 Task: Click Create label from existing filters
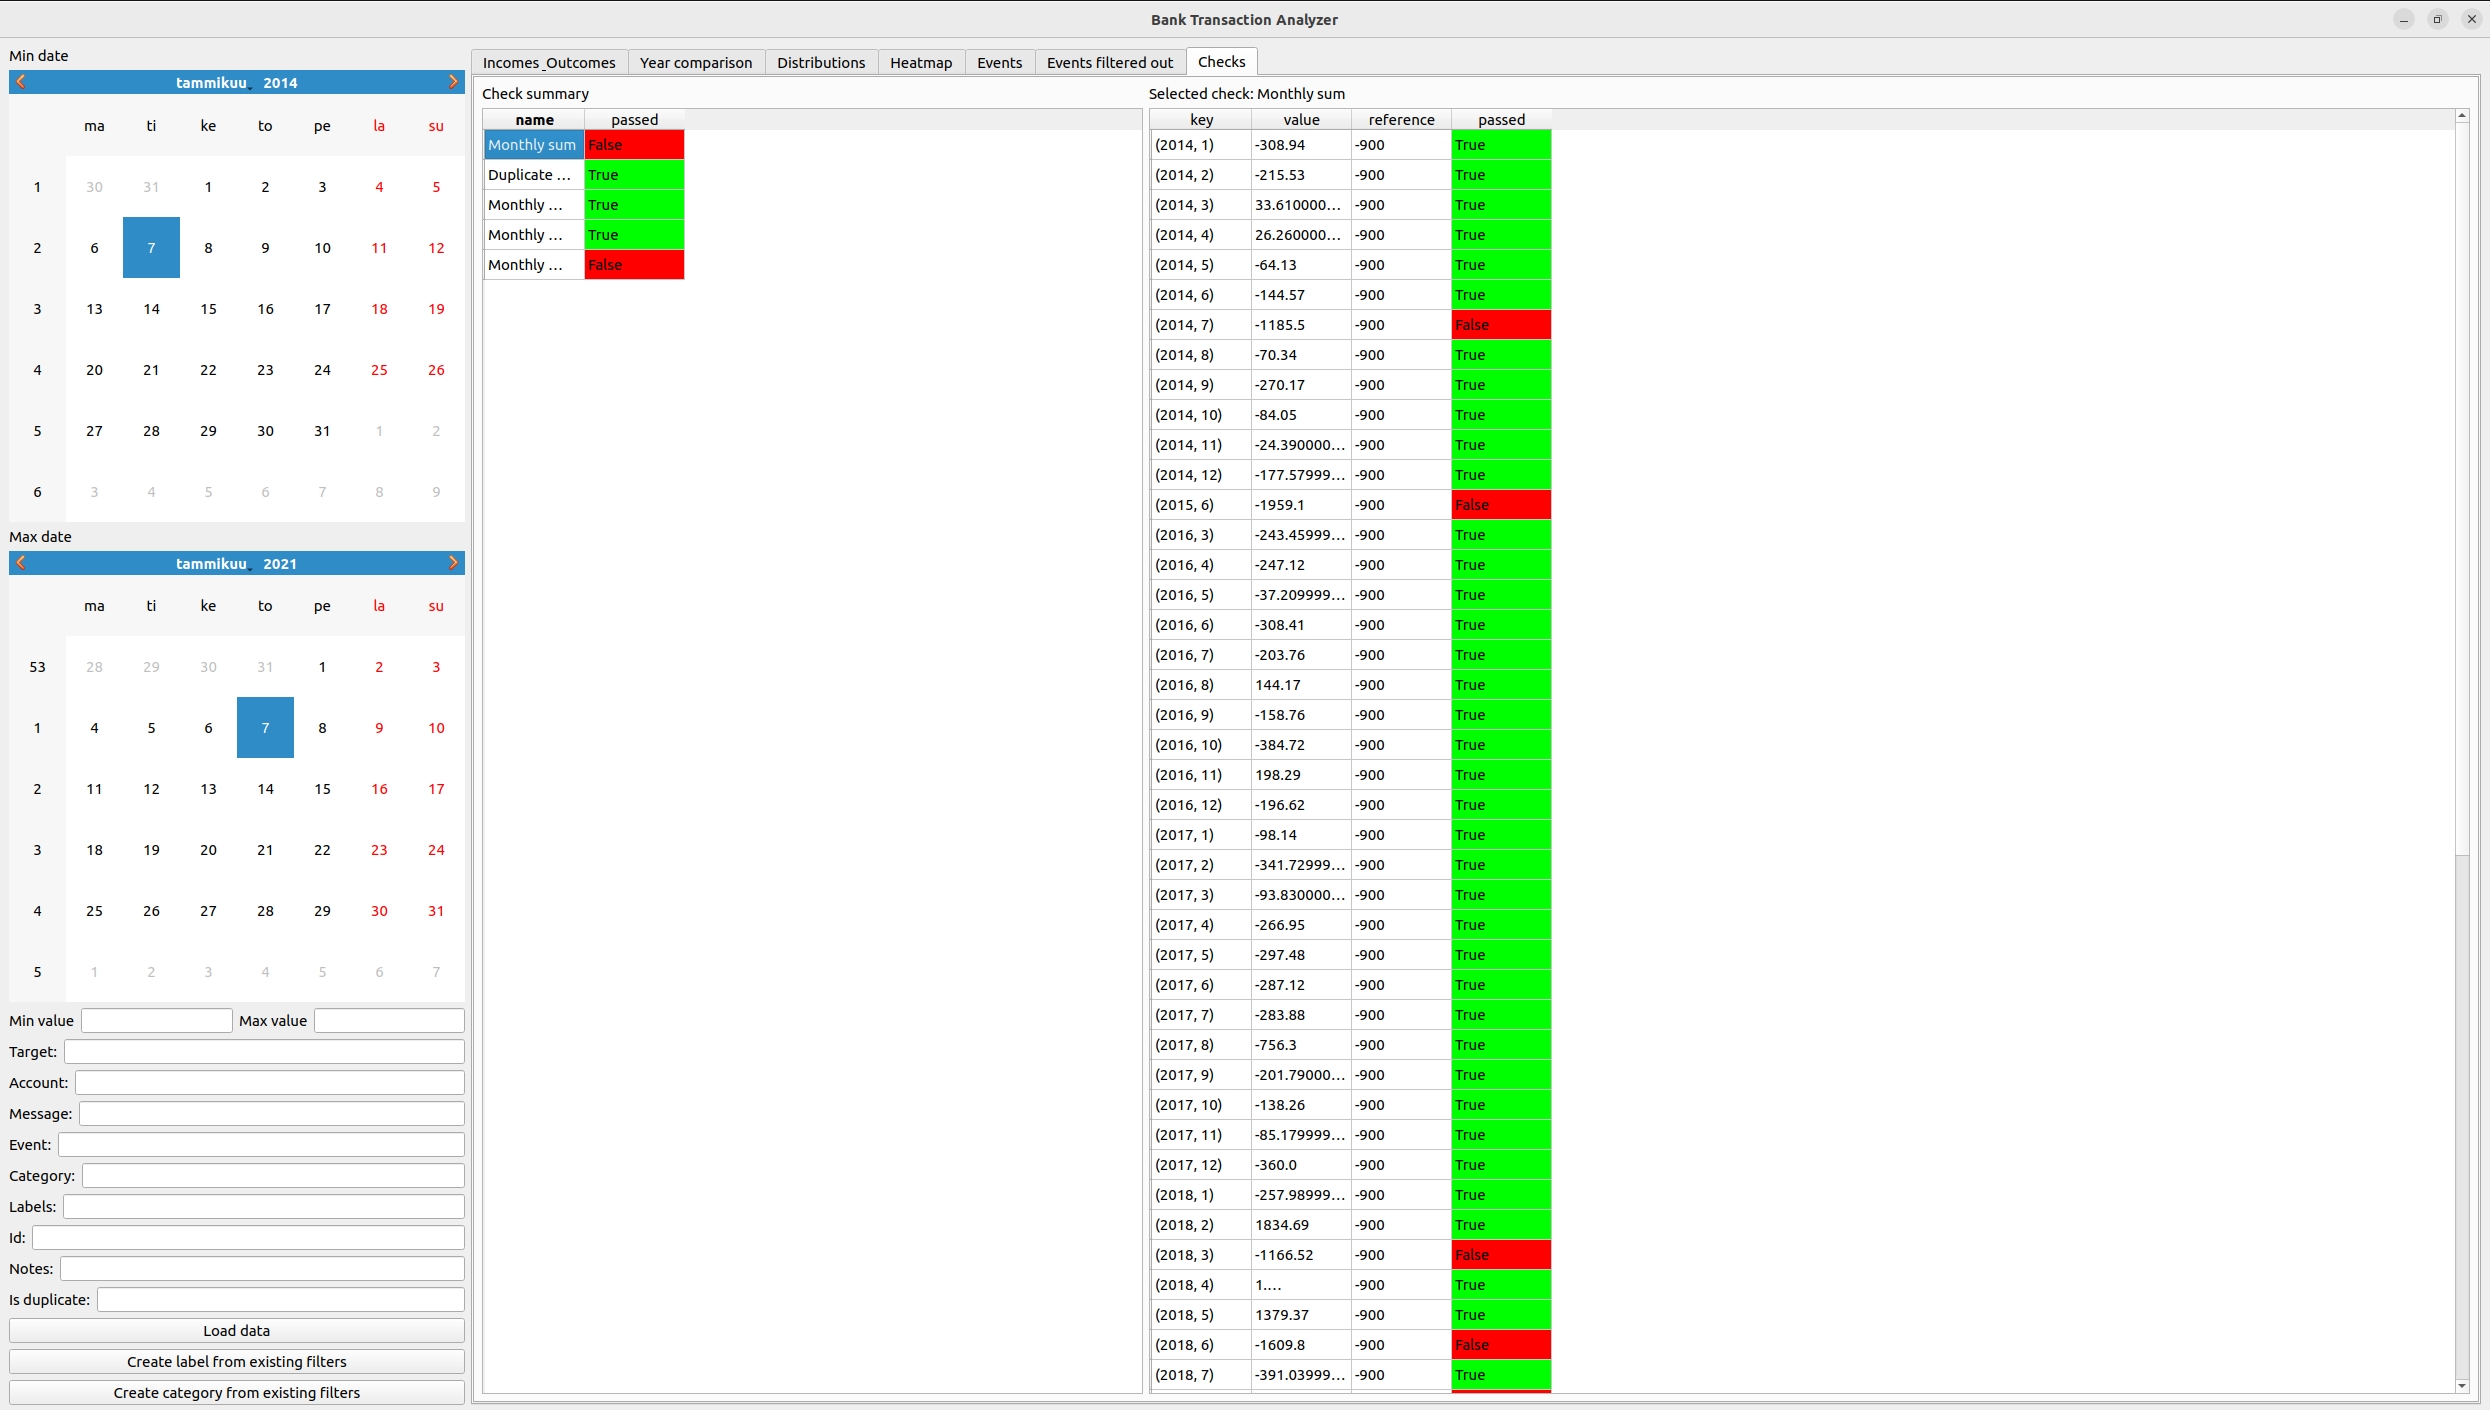[236, 1361]
